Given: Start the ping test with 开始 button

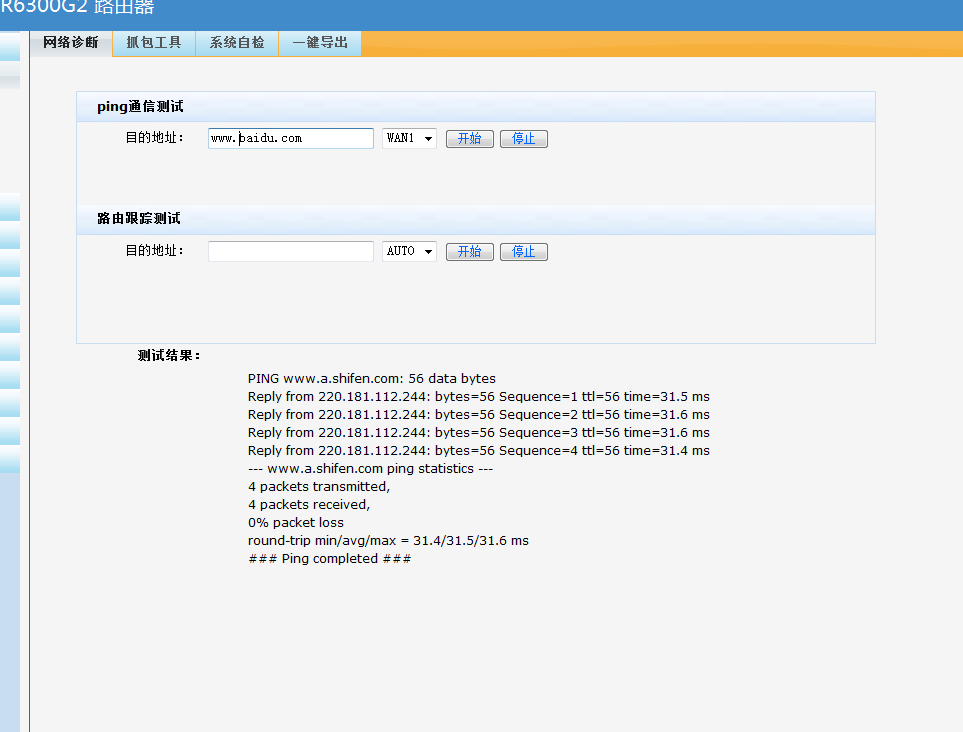Looking at the screenshot, I should pos(470,139).
